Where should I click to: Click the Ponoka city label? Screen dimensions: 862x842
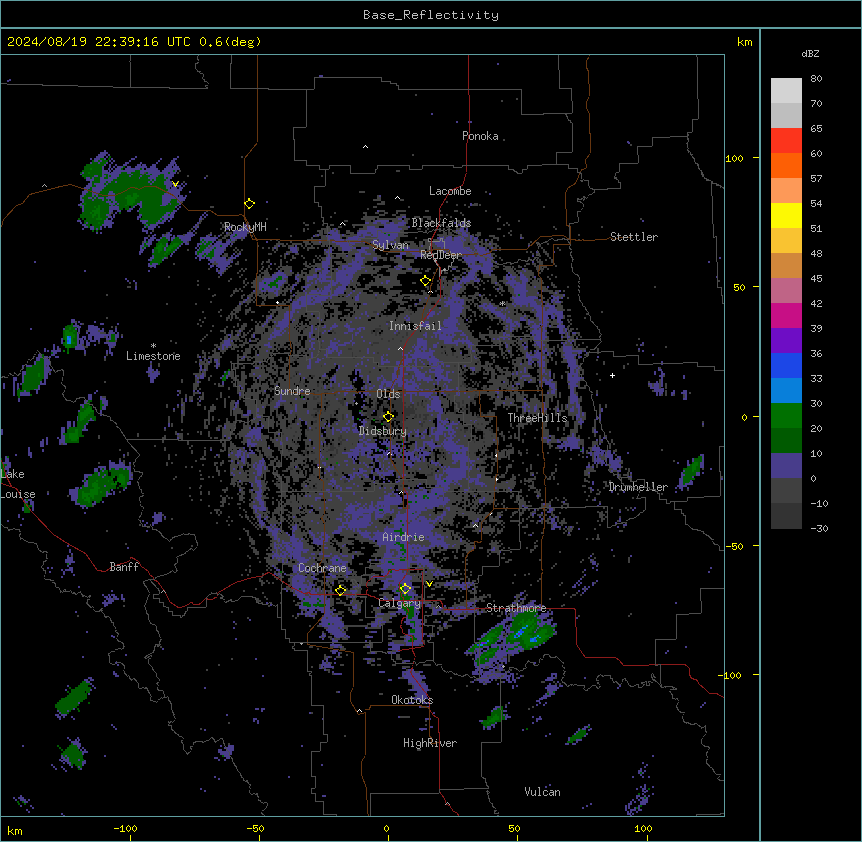pos(480,136)
